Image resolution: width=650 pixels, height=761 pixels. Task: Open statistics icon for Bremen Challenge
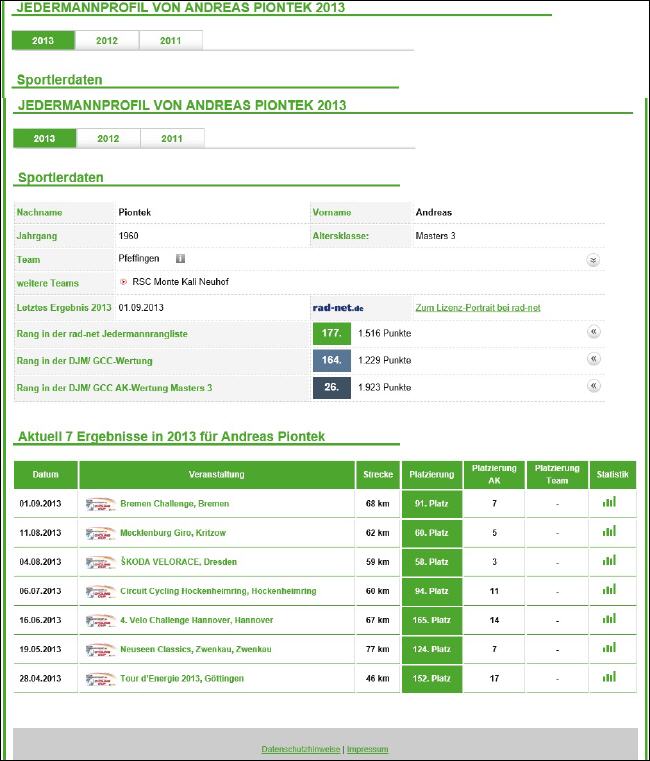(609, 502)
